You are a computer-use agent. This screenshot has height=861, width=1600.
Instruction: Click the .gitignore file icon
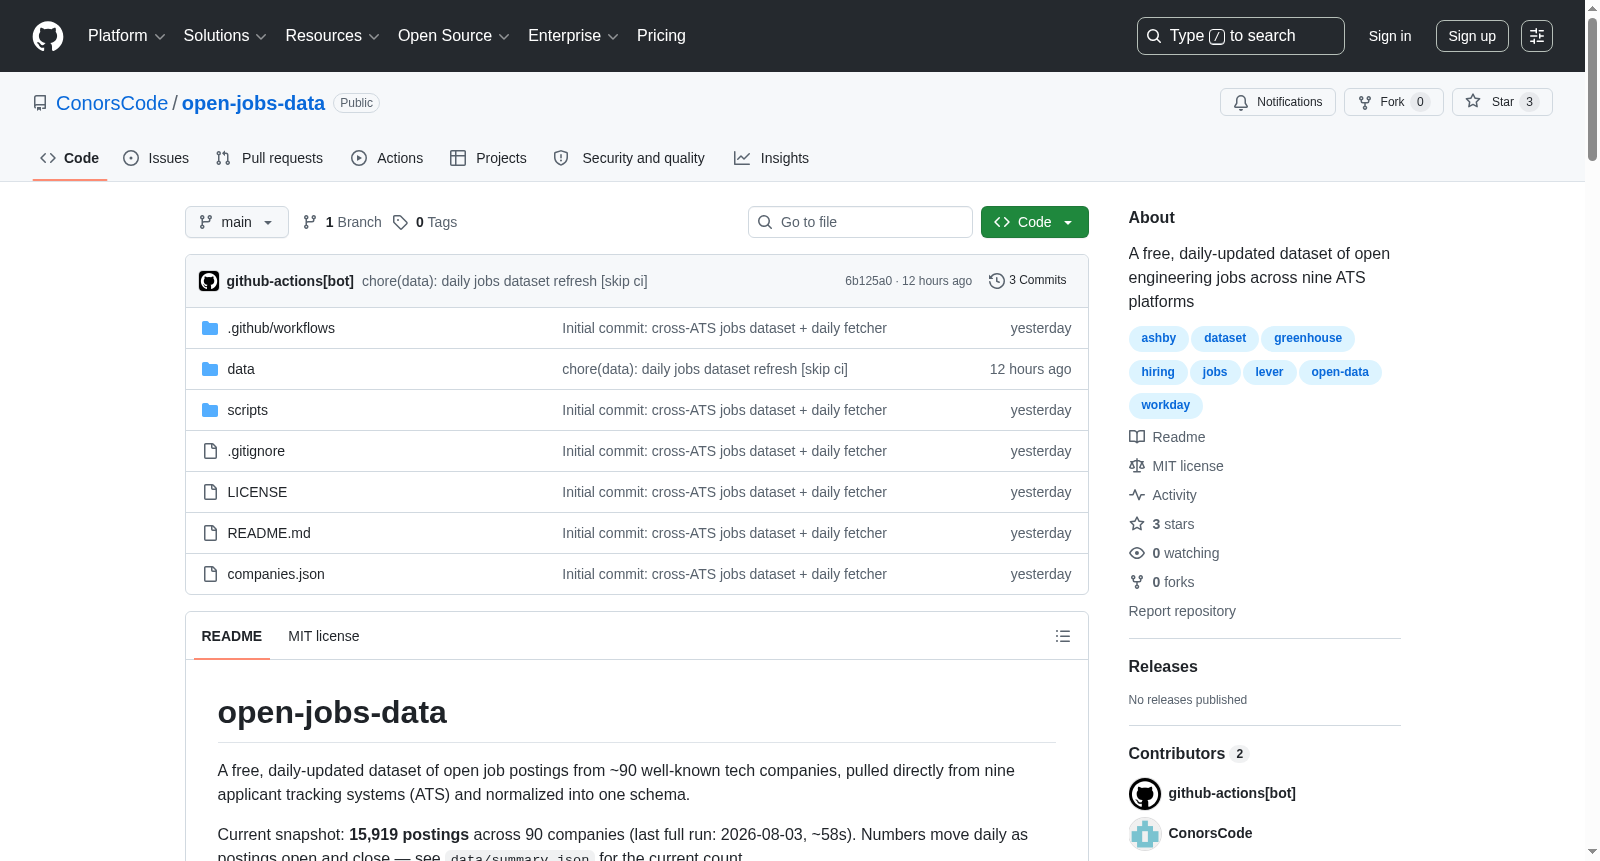(210, 451)
